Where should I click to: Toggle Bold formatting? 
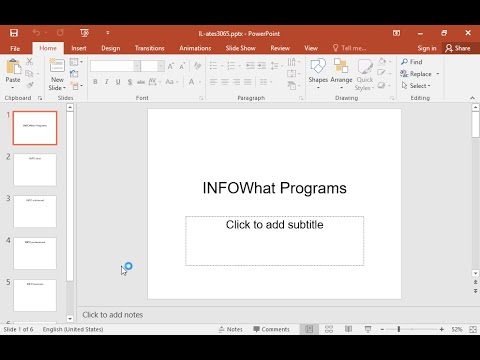pos(95,82)
